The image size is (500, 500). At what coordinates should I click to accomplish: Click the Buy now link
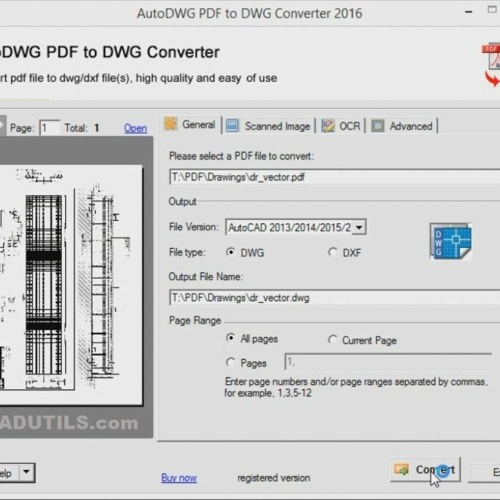point(179,478)
